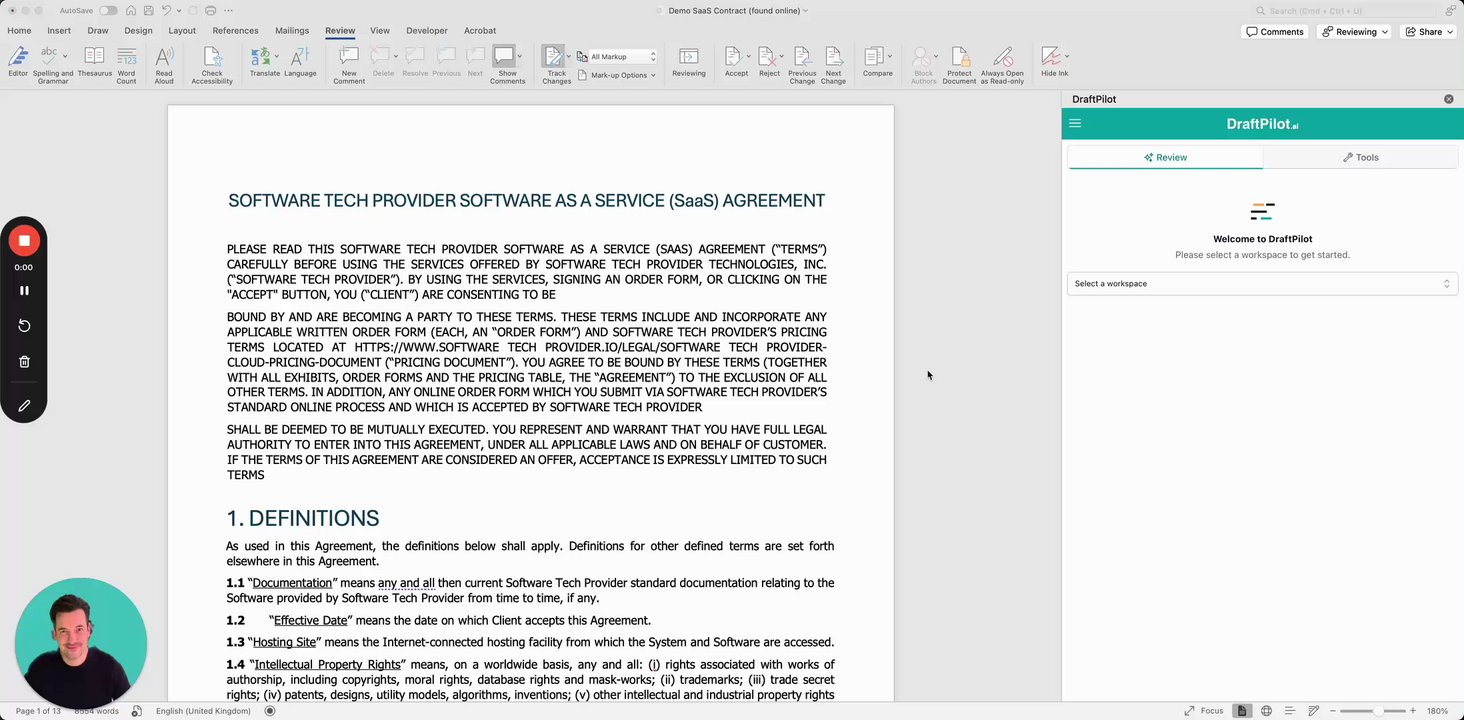1464x720 pixels.
Task: Open the Home ribbon tab
Action: point(19,31)
